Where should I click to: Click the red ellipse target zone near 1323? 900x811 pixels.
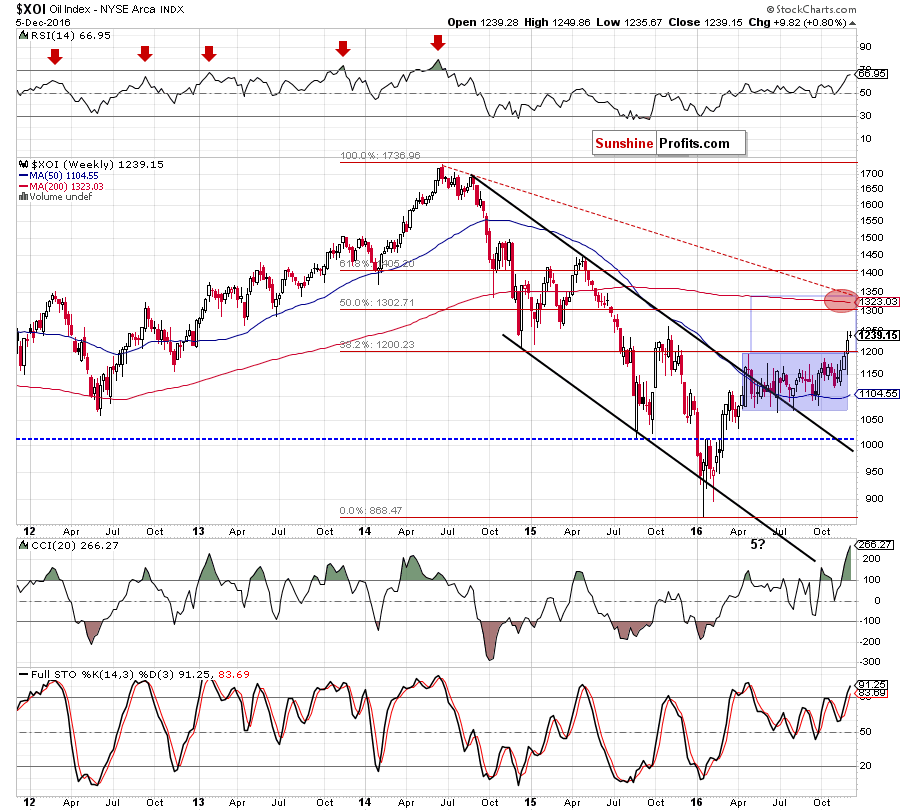(x=840, y=301)
